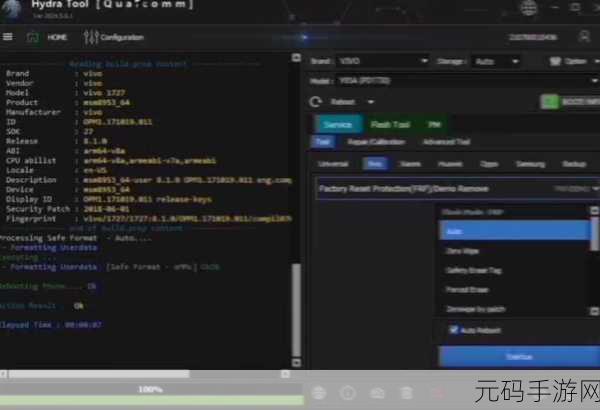Open the Xiaomi brand tab
This screenshot has height=410, width=600.
click(x=410, y=164)
